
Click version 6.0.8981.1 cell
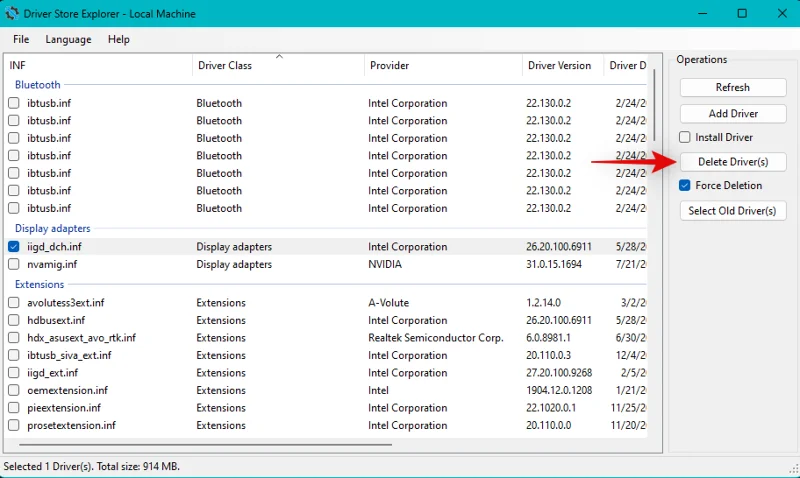548,338
